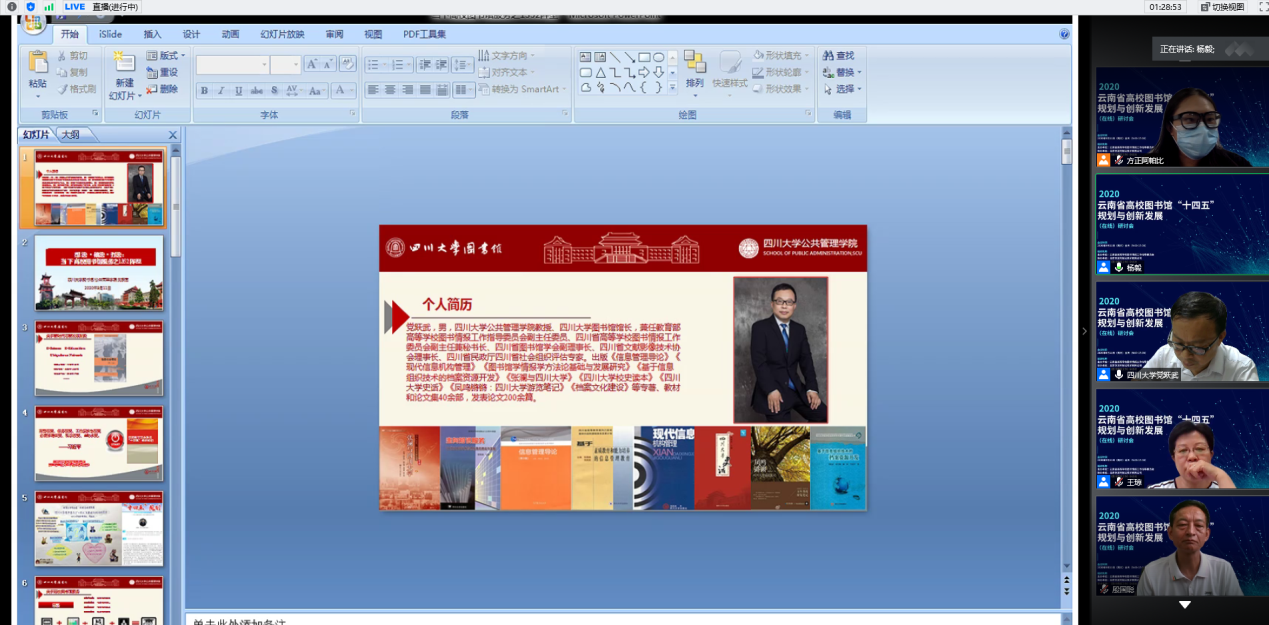Image resolution: width=1269 pixels, height=625 pixels.
Task: Open the font name combo box
Action: tap(232, 64)
